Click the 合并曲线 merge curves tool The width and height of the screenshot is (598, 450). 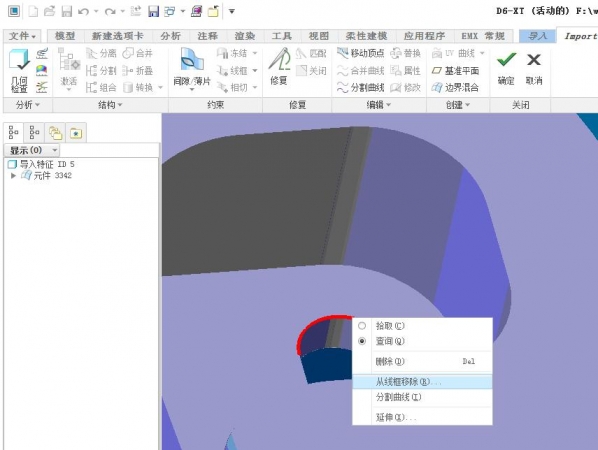[361, 71]
